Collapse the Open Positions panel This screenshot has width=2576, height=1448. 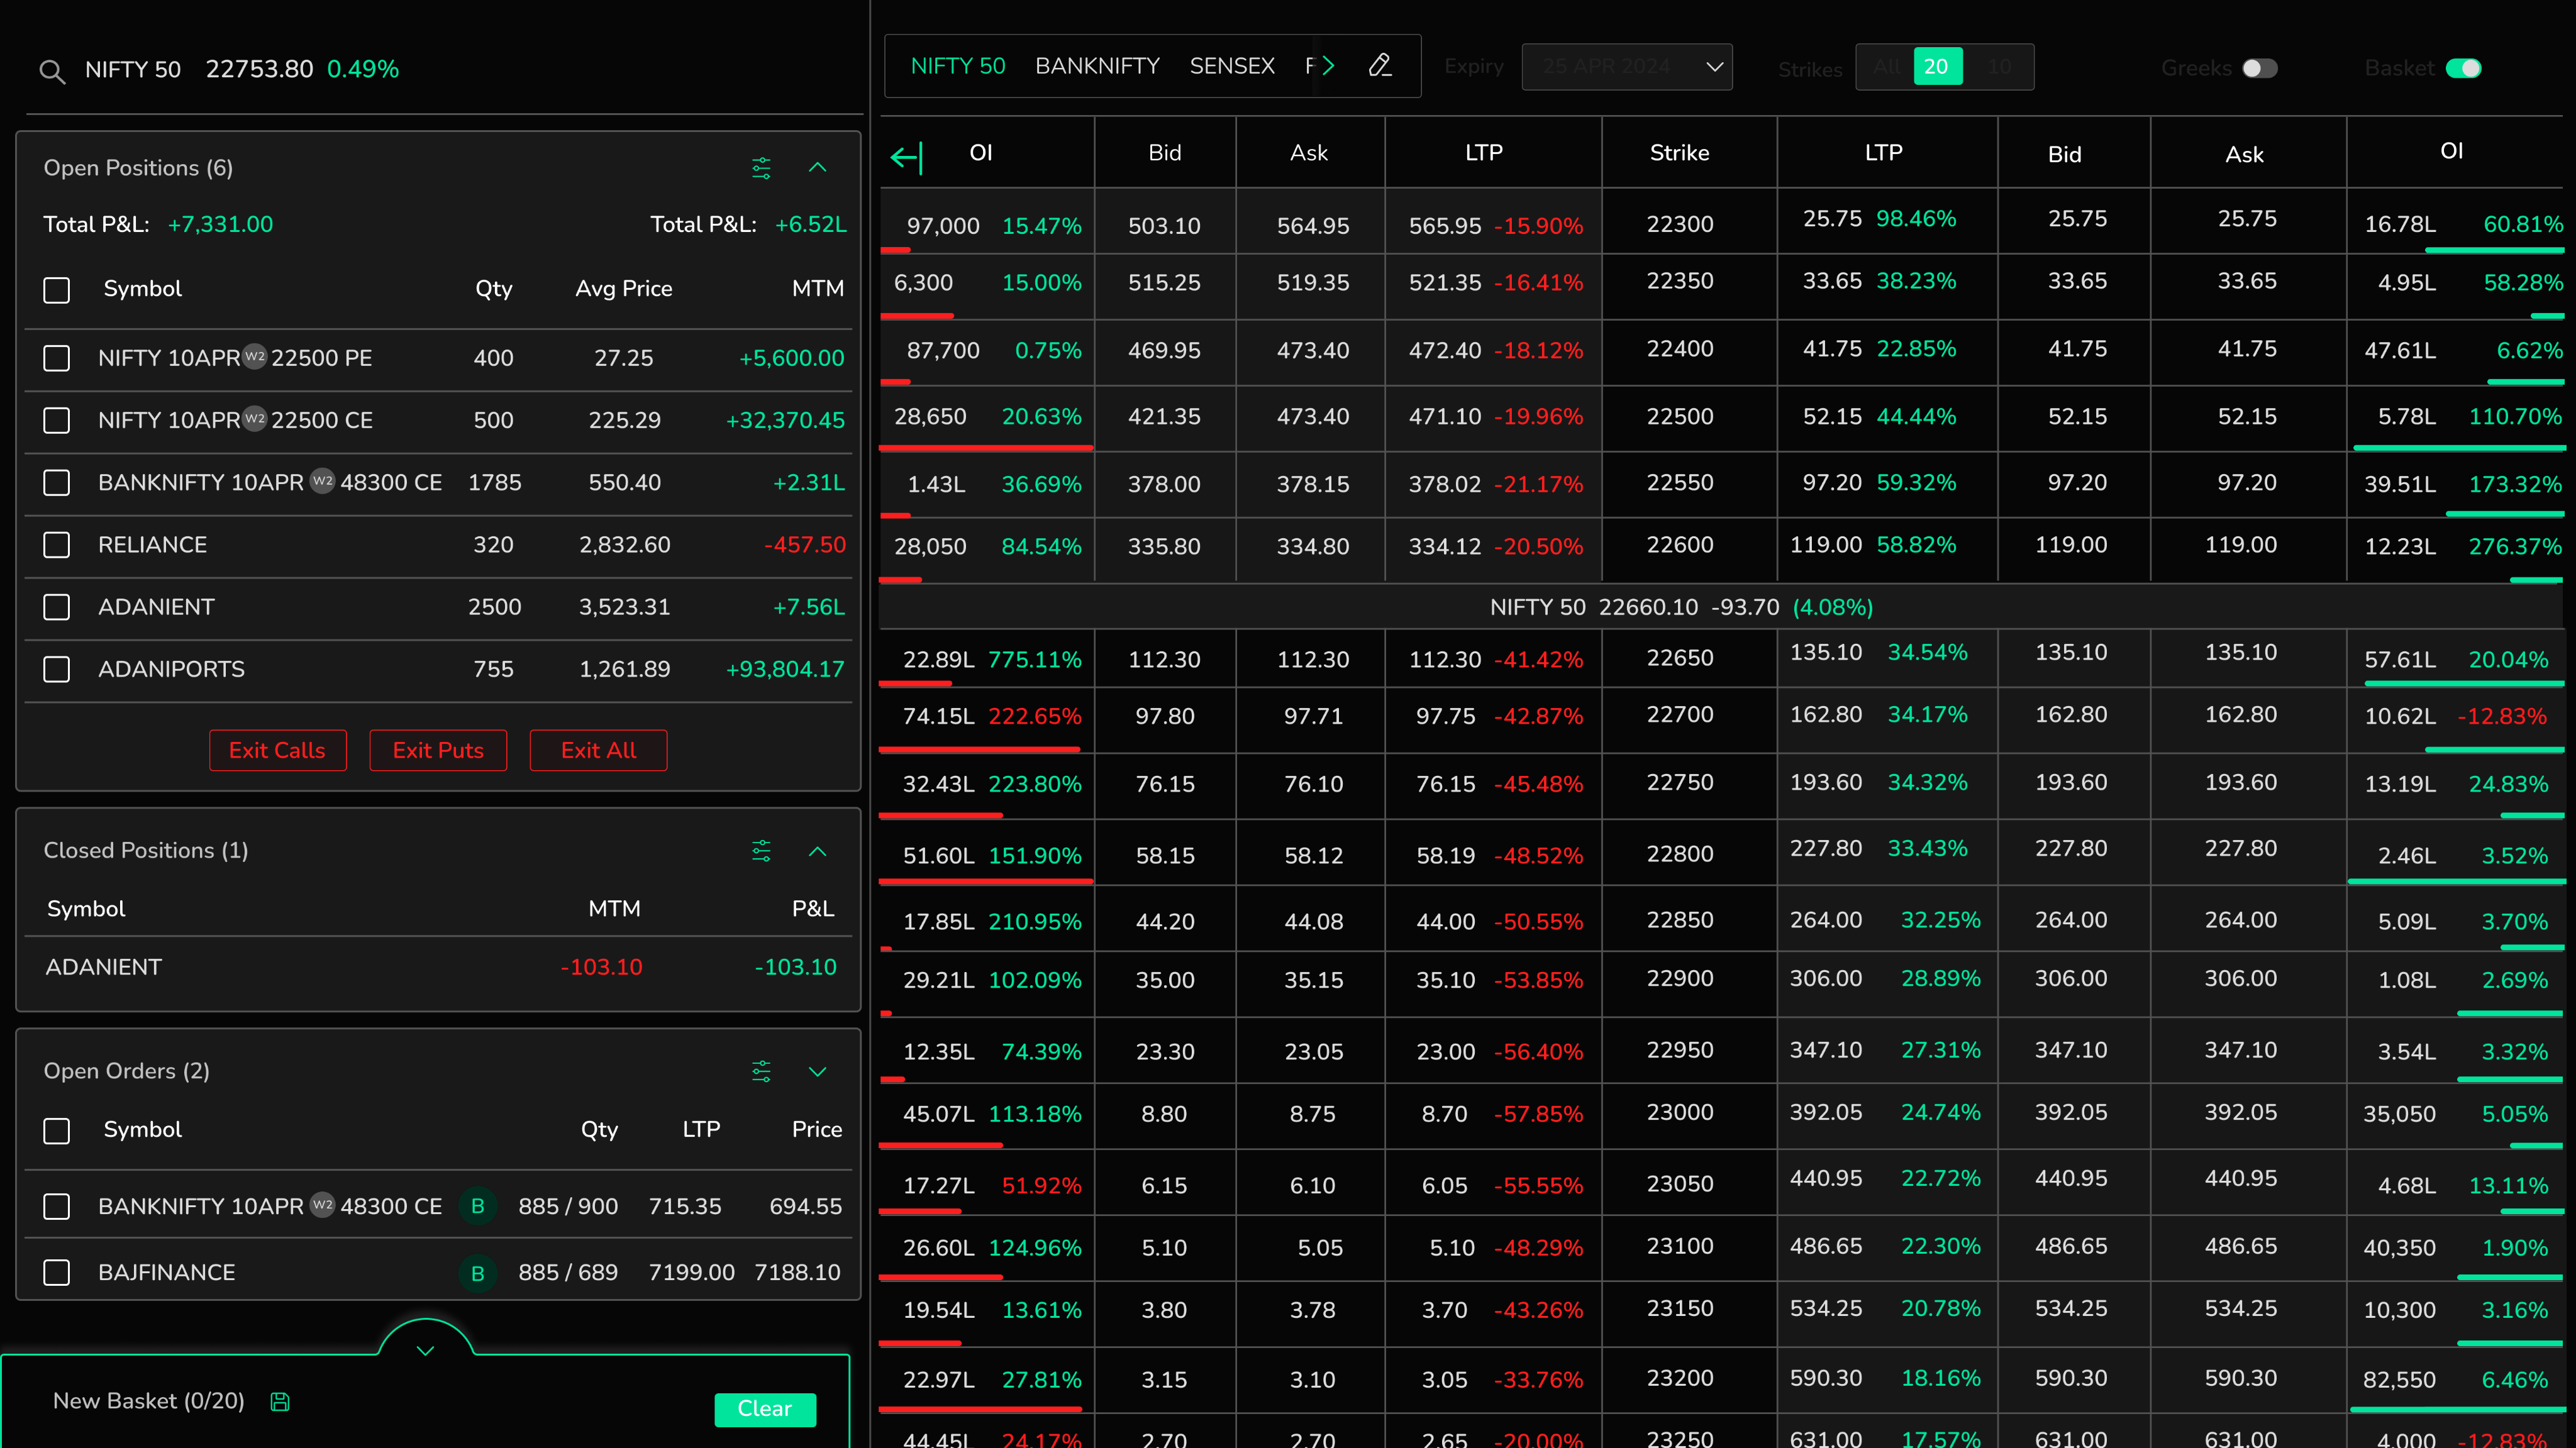pos(817,168)
